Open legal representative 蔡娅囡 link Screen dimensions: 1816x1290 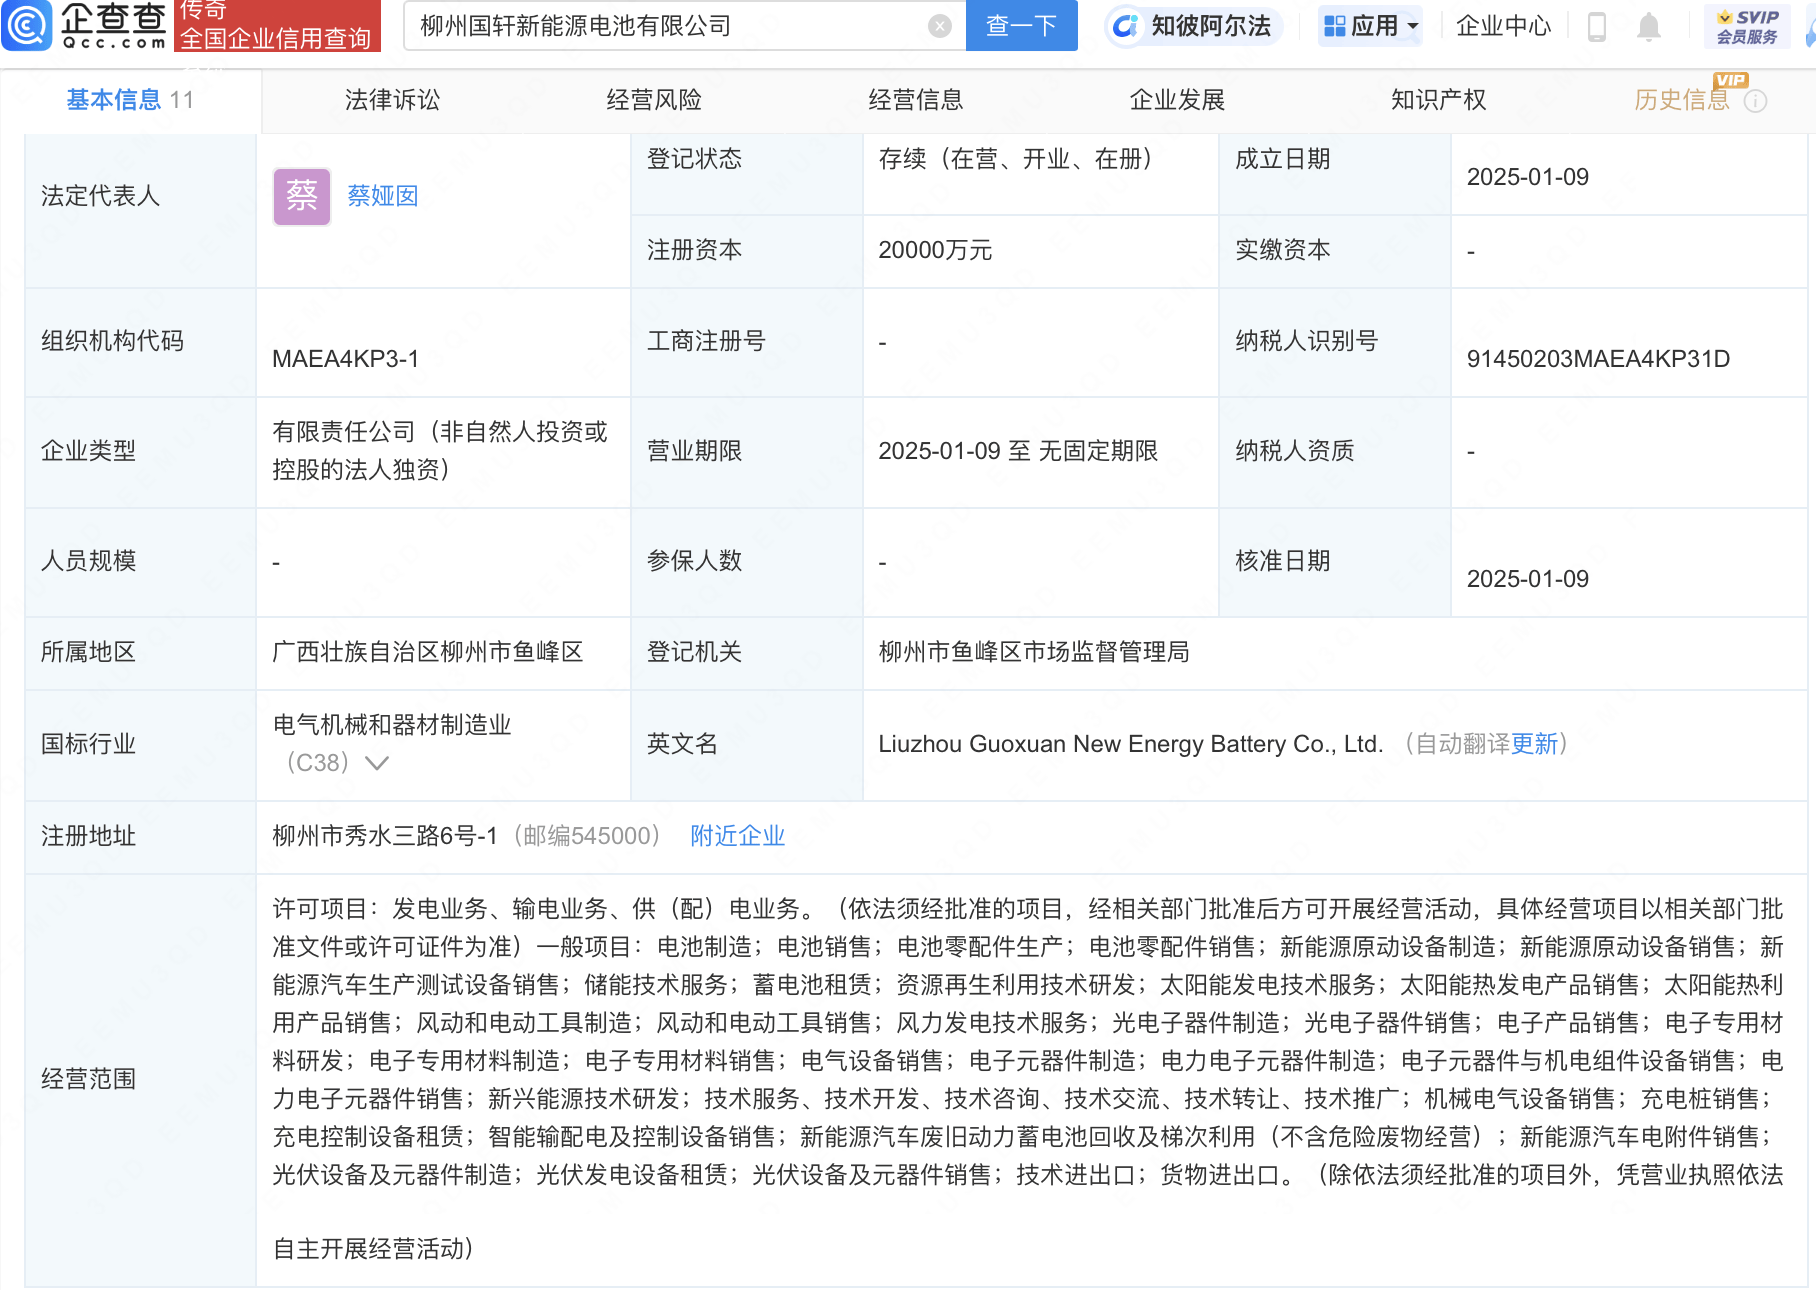pyautogui.click(x=383, y=196)
